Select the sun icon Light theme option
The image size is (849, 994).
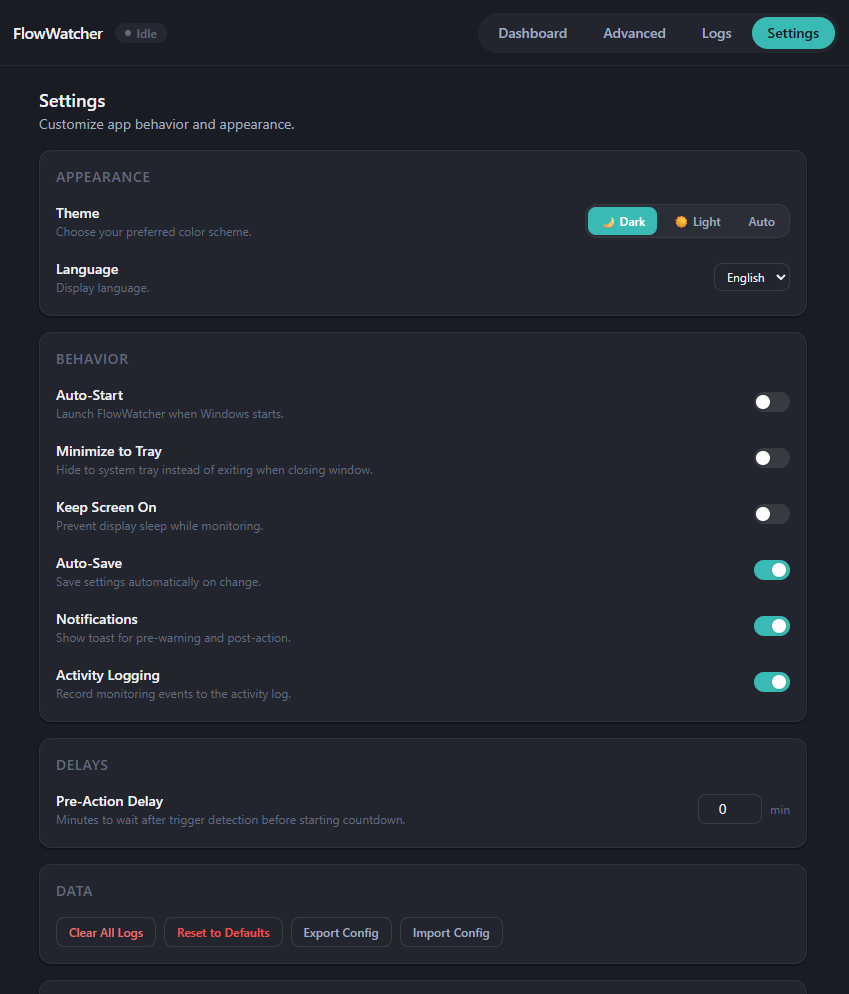point(697,221)
